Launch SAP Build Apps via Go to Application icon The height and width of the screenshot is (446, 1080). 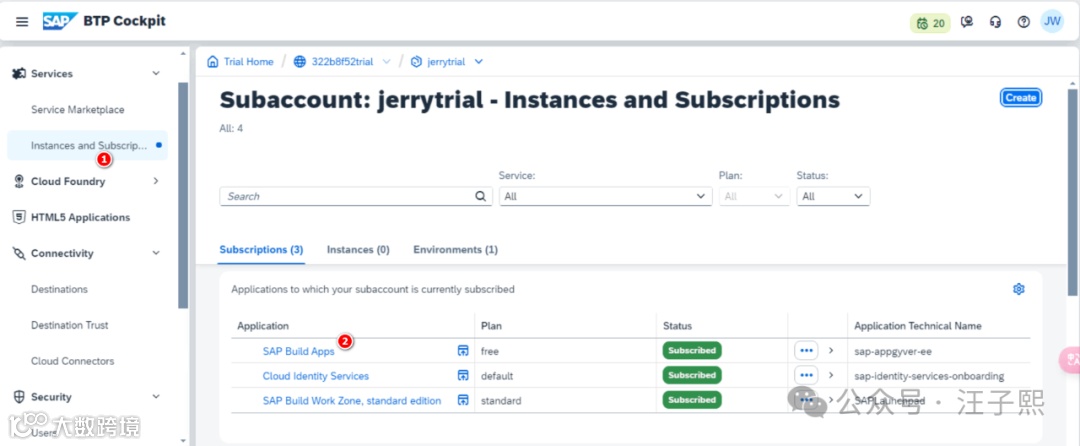click(463, 351)
